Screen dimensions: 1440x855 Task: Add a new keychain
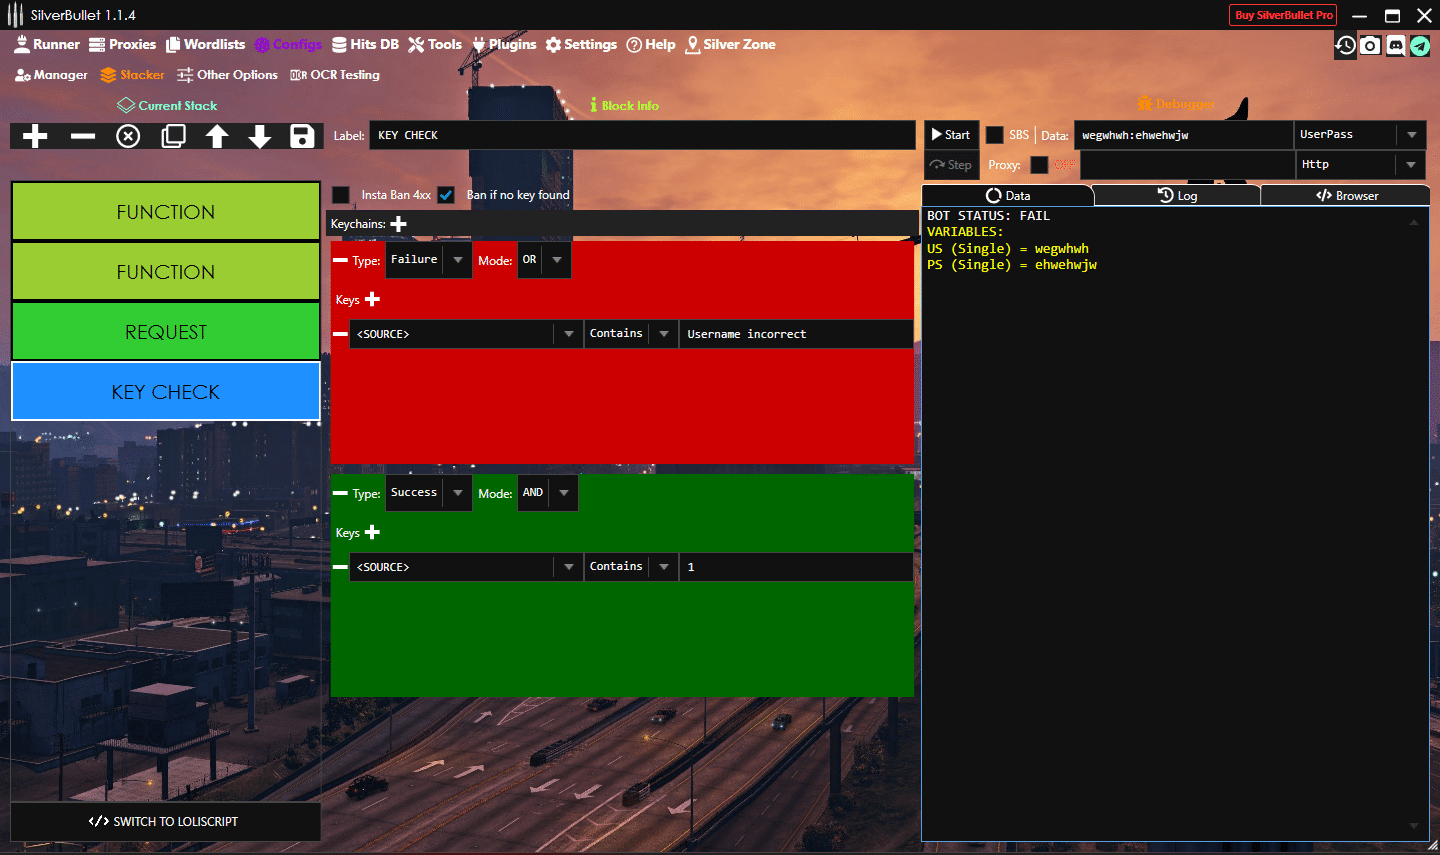point(399,224)
